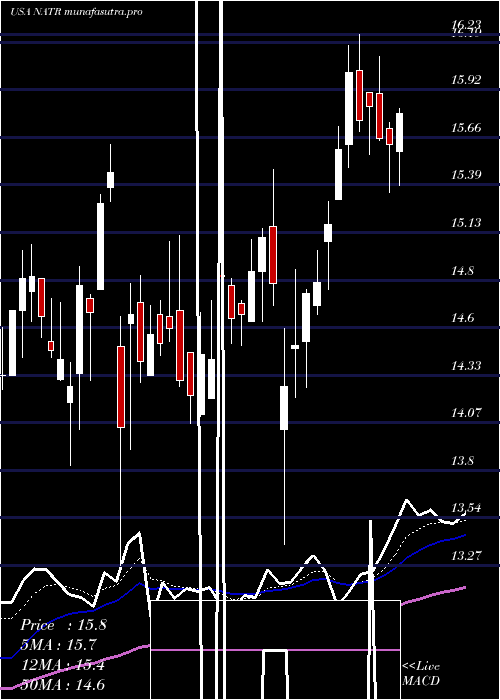The width and height of the screenshot is (500, 700).
Task: Select the 14.8 price axis label
Action: pyautogui.click(x=462, y=271)
